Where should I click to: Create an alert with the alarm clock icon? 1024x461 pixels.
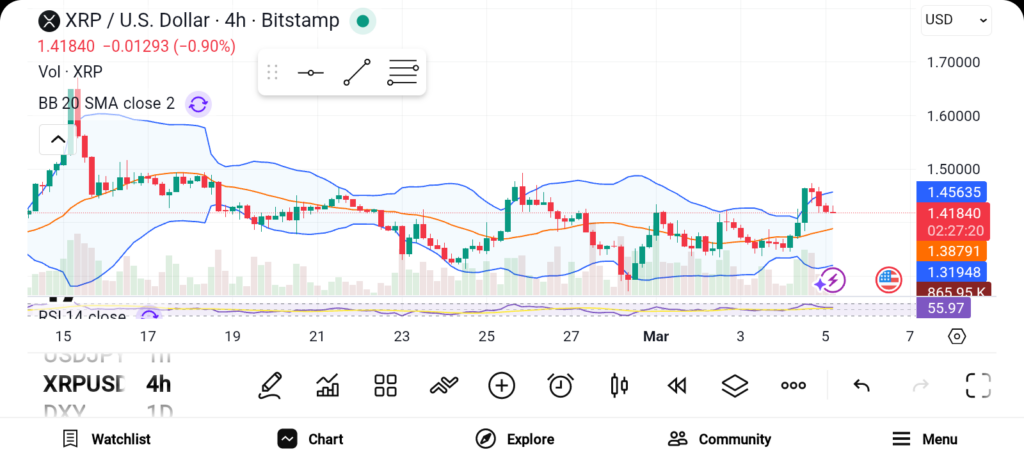tap(560, 385)
